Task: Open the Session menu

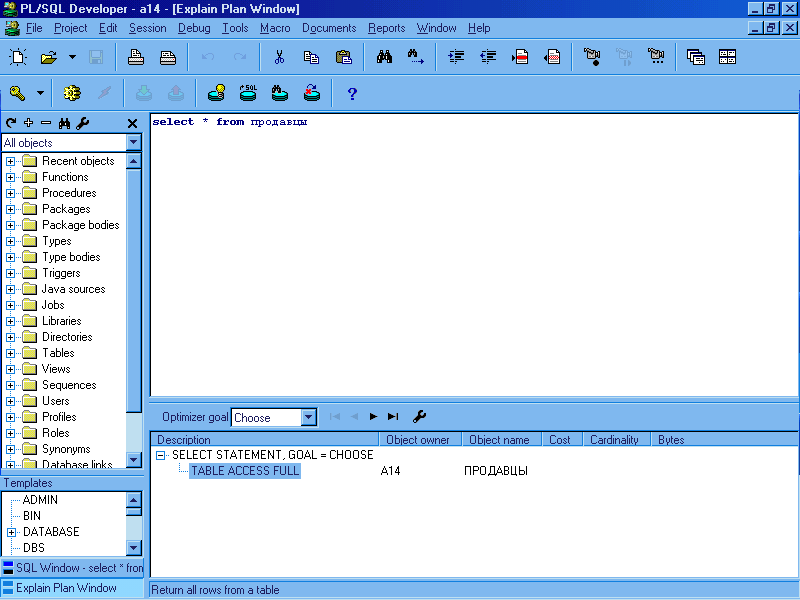Action: pos(147,28)
